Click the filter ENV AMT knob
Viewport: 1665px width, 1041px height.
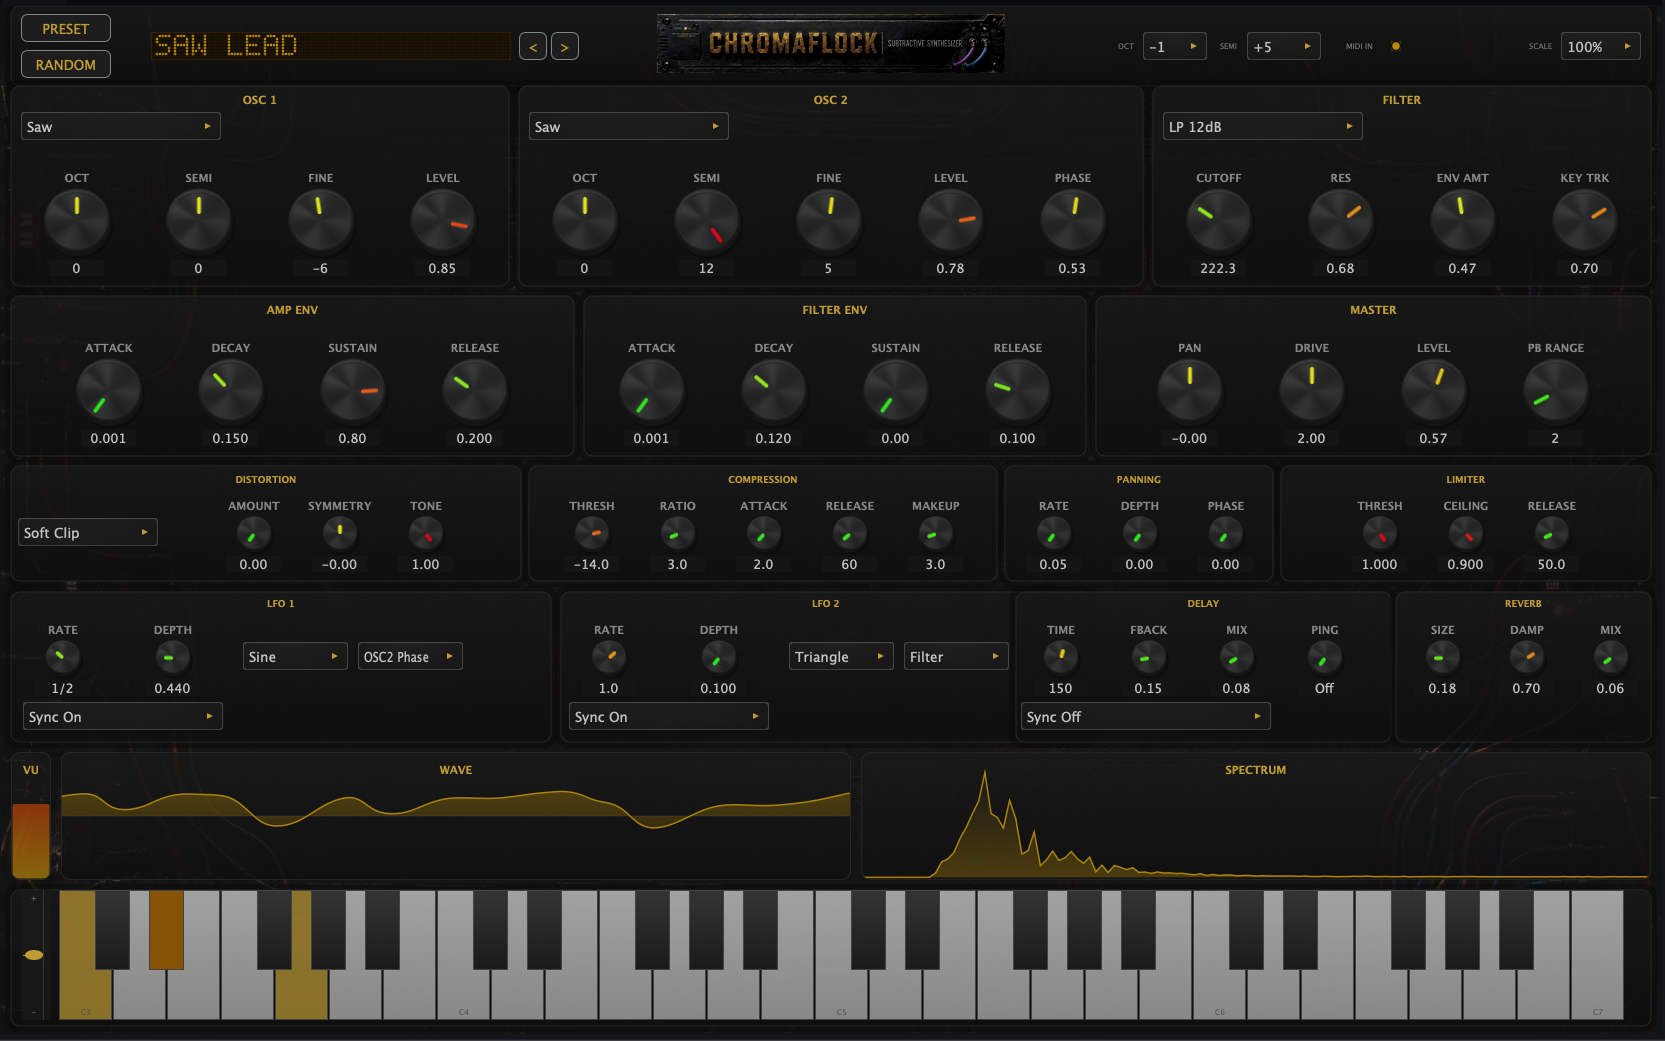[1463, 220]
